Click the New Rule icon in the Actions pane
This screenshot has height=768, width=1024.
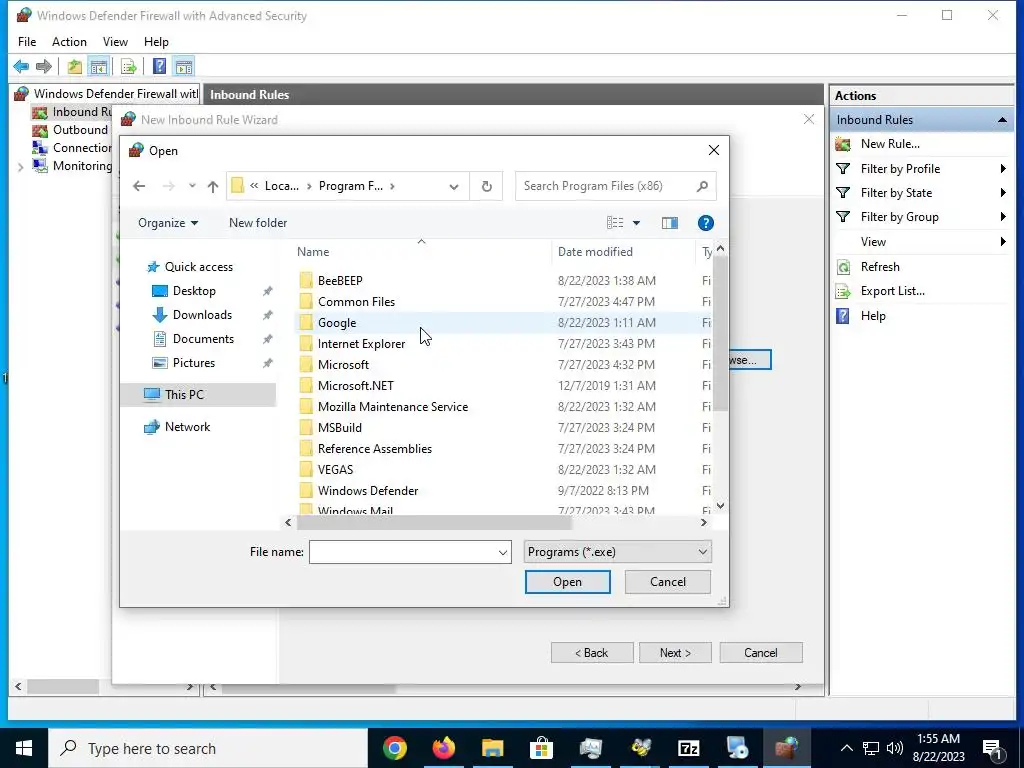pos(843,144)
